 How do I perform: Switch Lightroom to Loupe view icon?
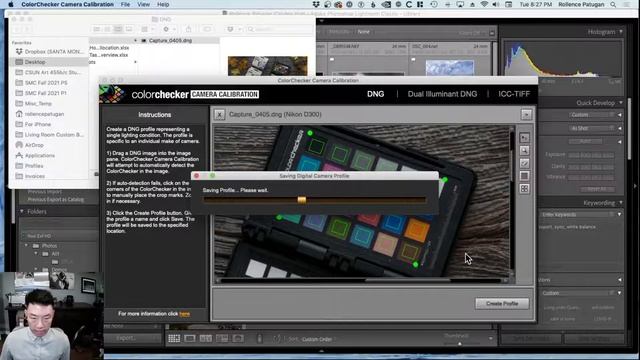[190, 338]
